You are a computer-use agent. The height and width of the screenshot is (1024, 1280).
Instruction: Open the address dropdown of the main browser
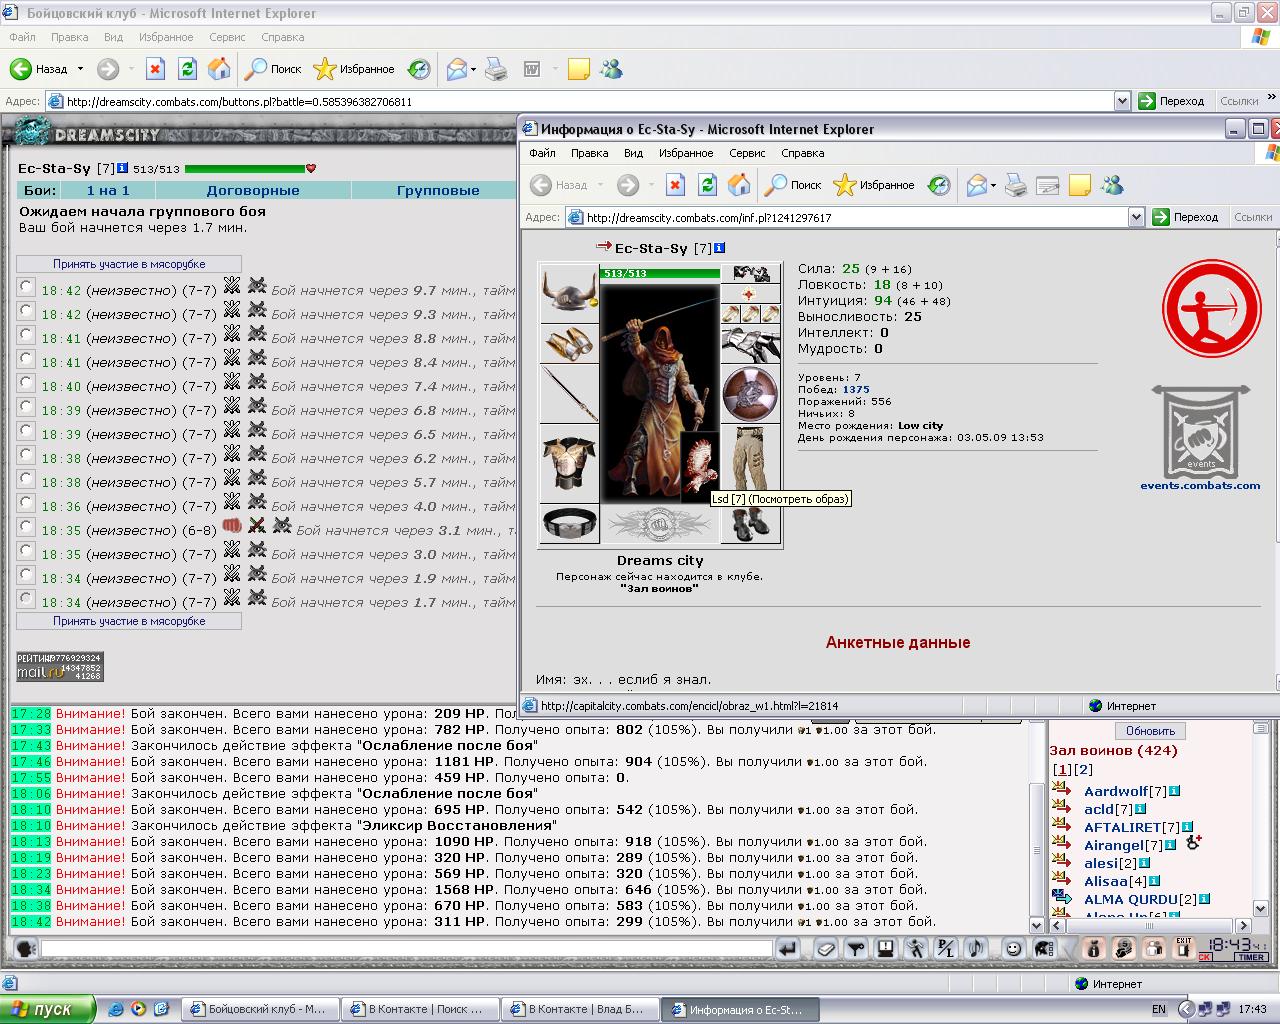(1122, 101)
